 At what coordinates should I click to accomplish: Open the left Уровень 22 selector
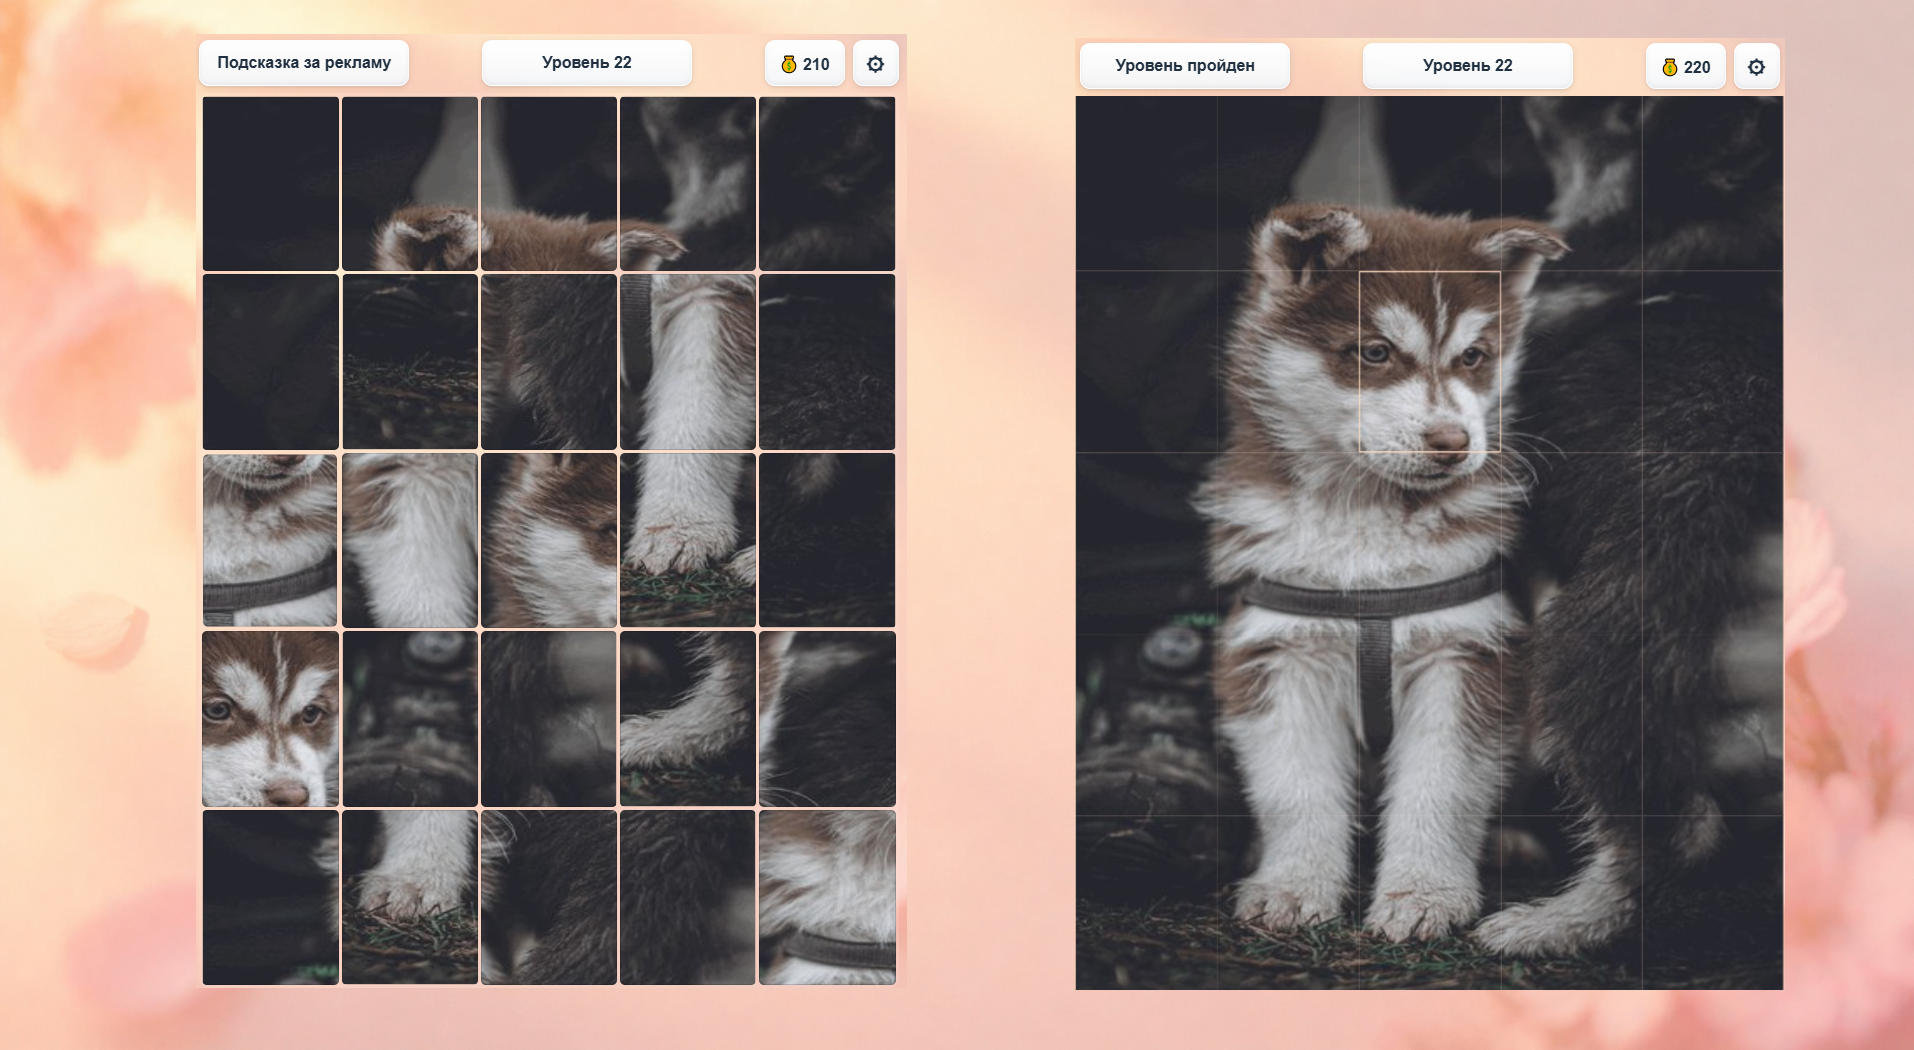(x=586, y=62)
